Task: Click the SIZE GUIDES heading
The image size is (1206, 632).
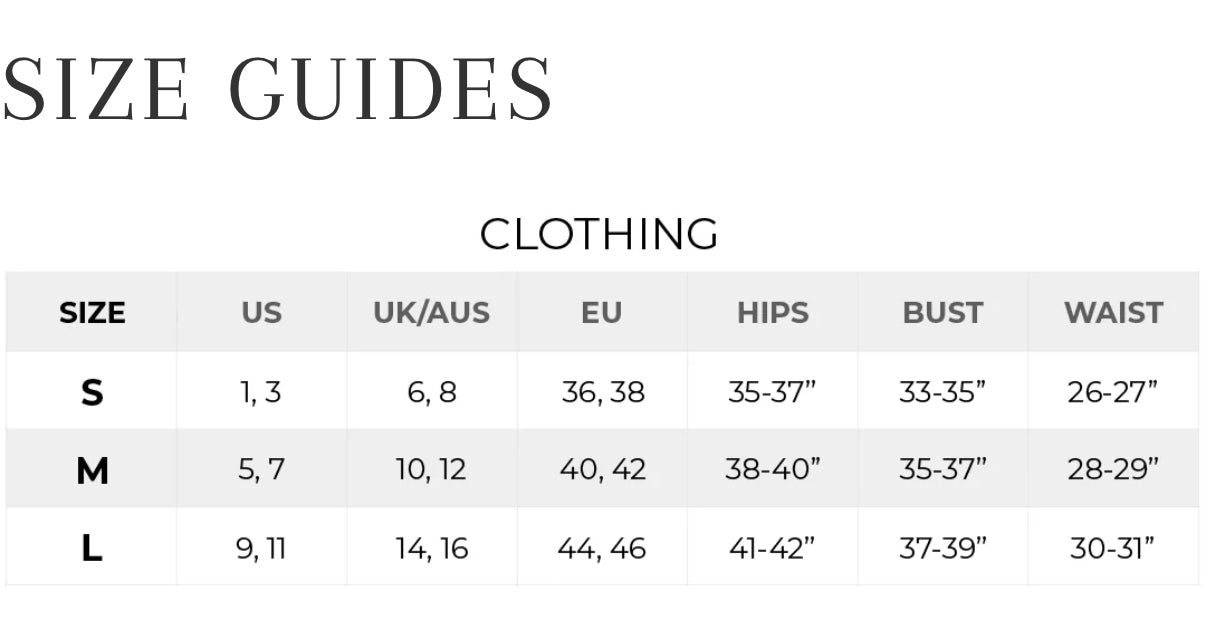Action: tap(277, 88)
